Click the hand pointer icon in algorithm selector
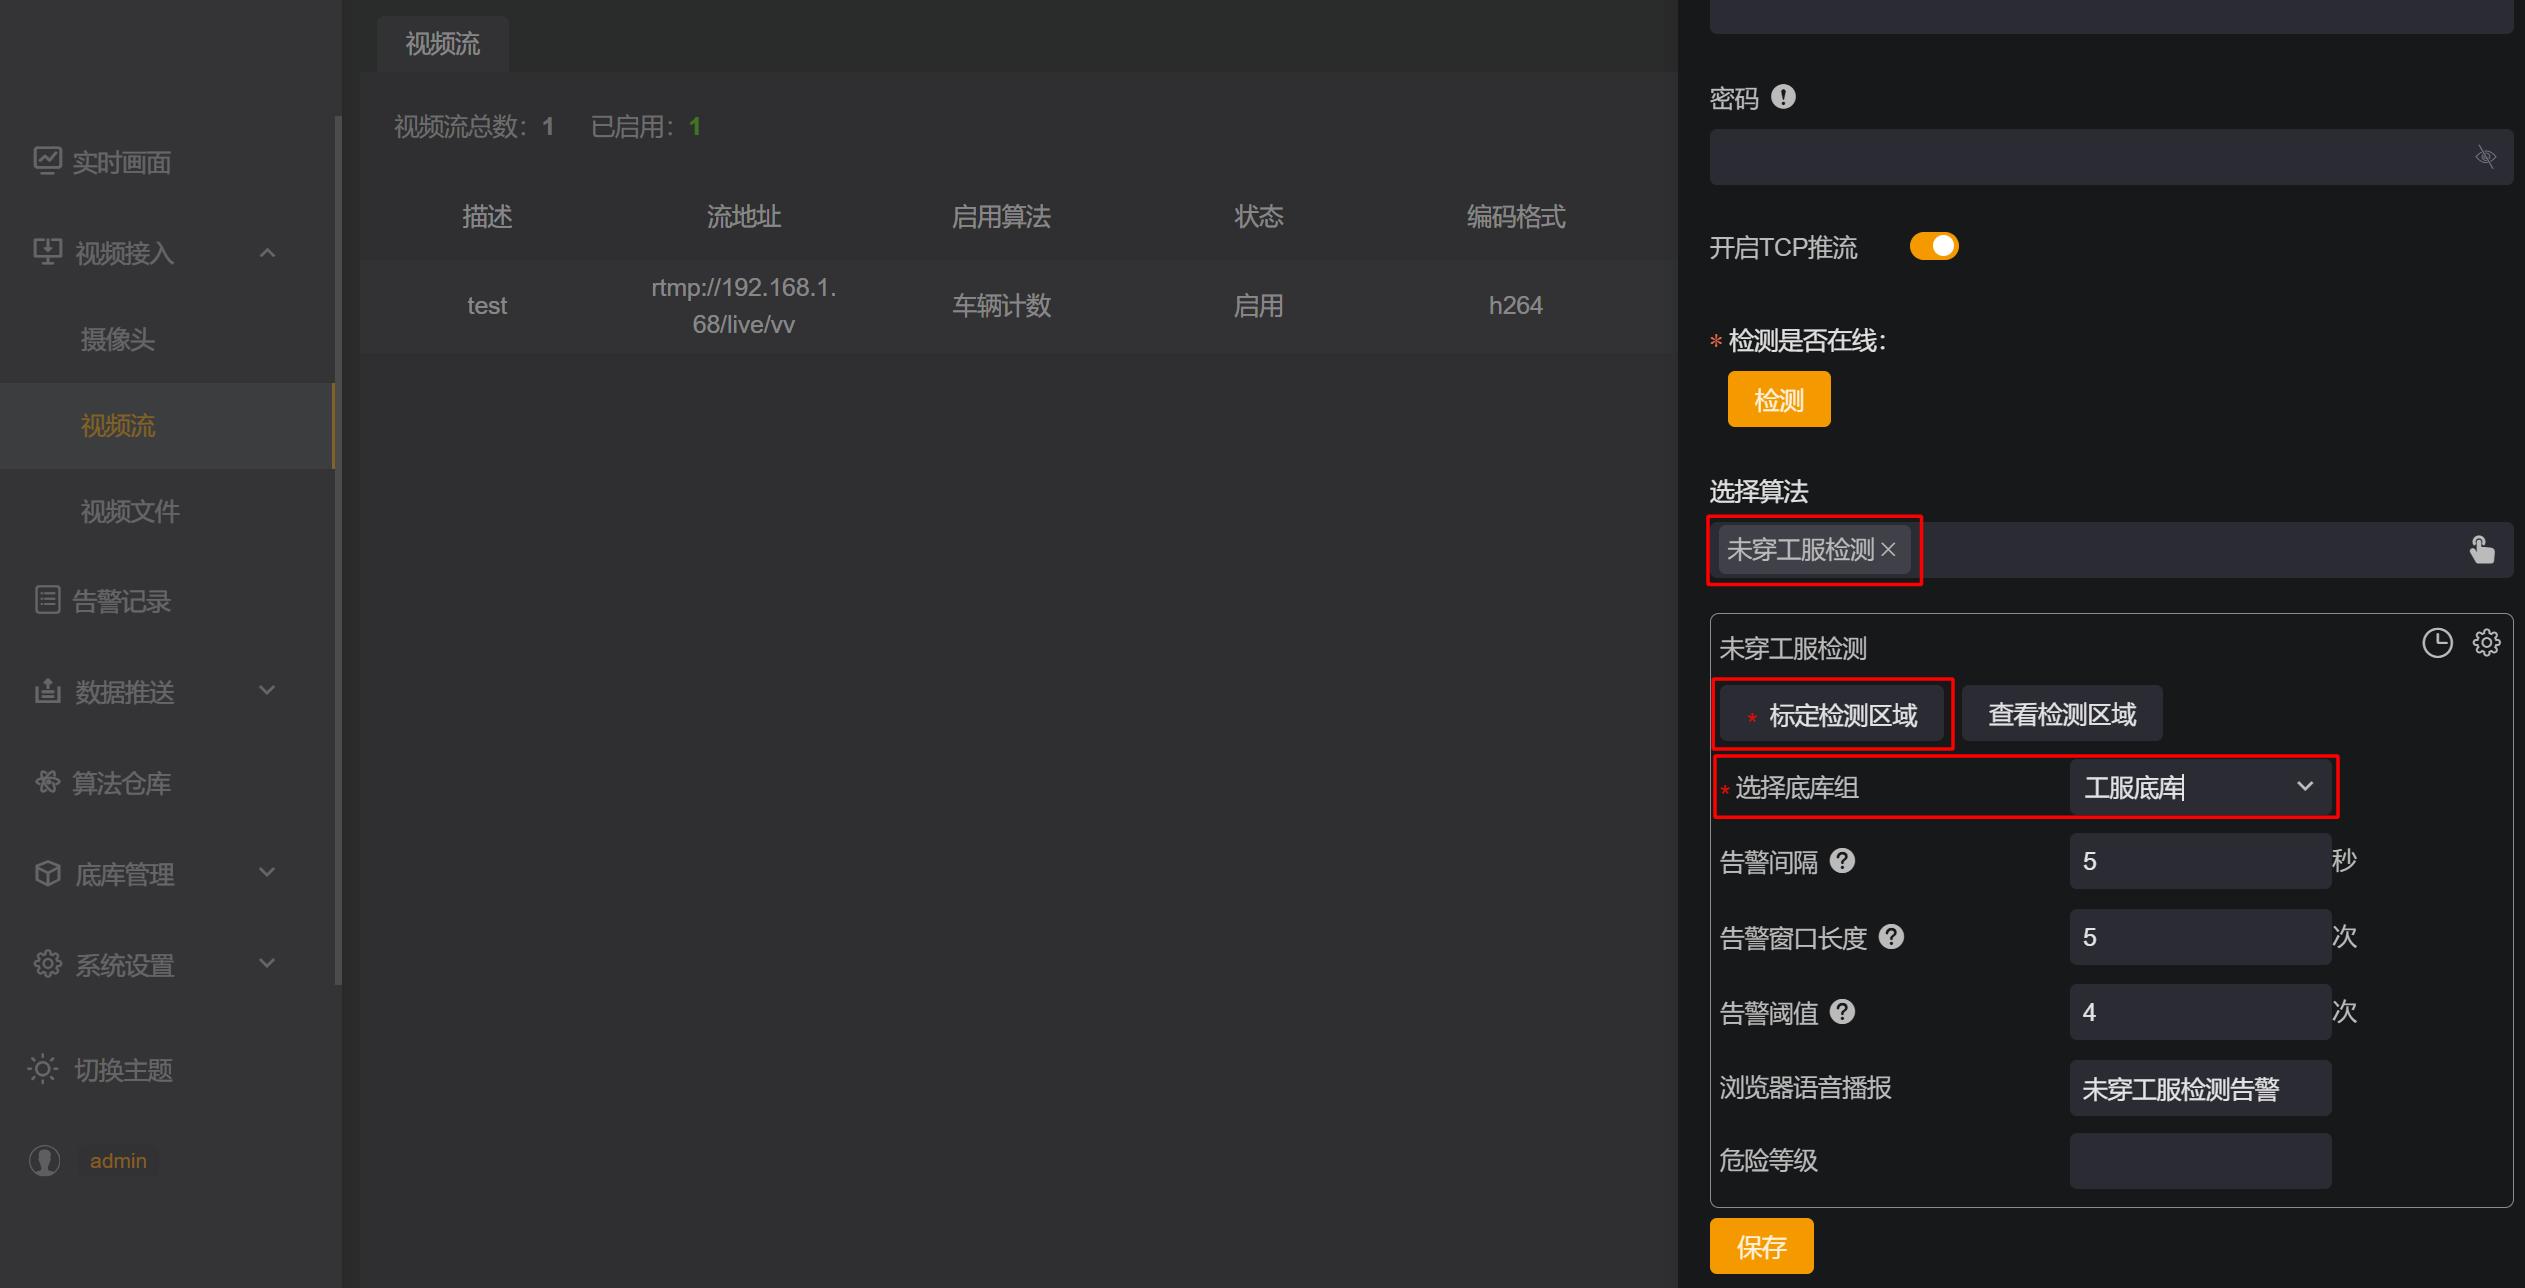This screenshot has width=2525, height=1288. click(x=2481, y=550)
